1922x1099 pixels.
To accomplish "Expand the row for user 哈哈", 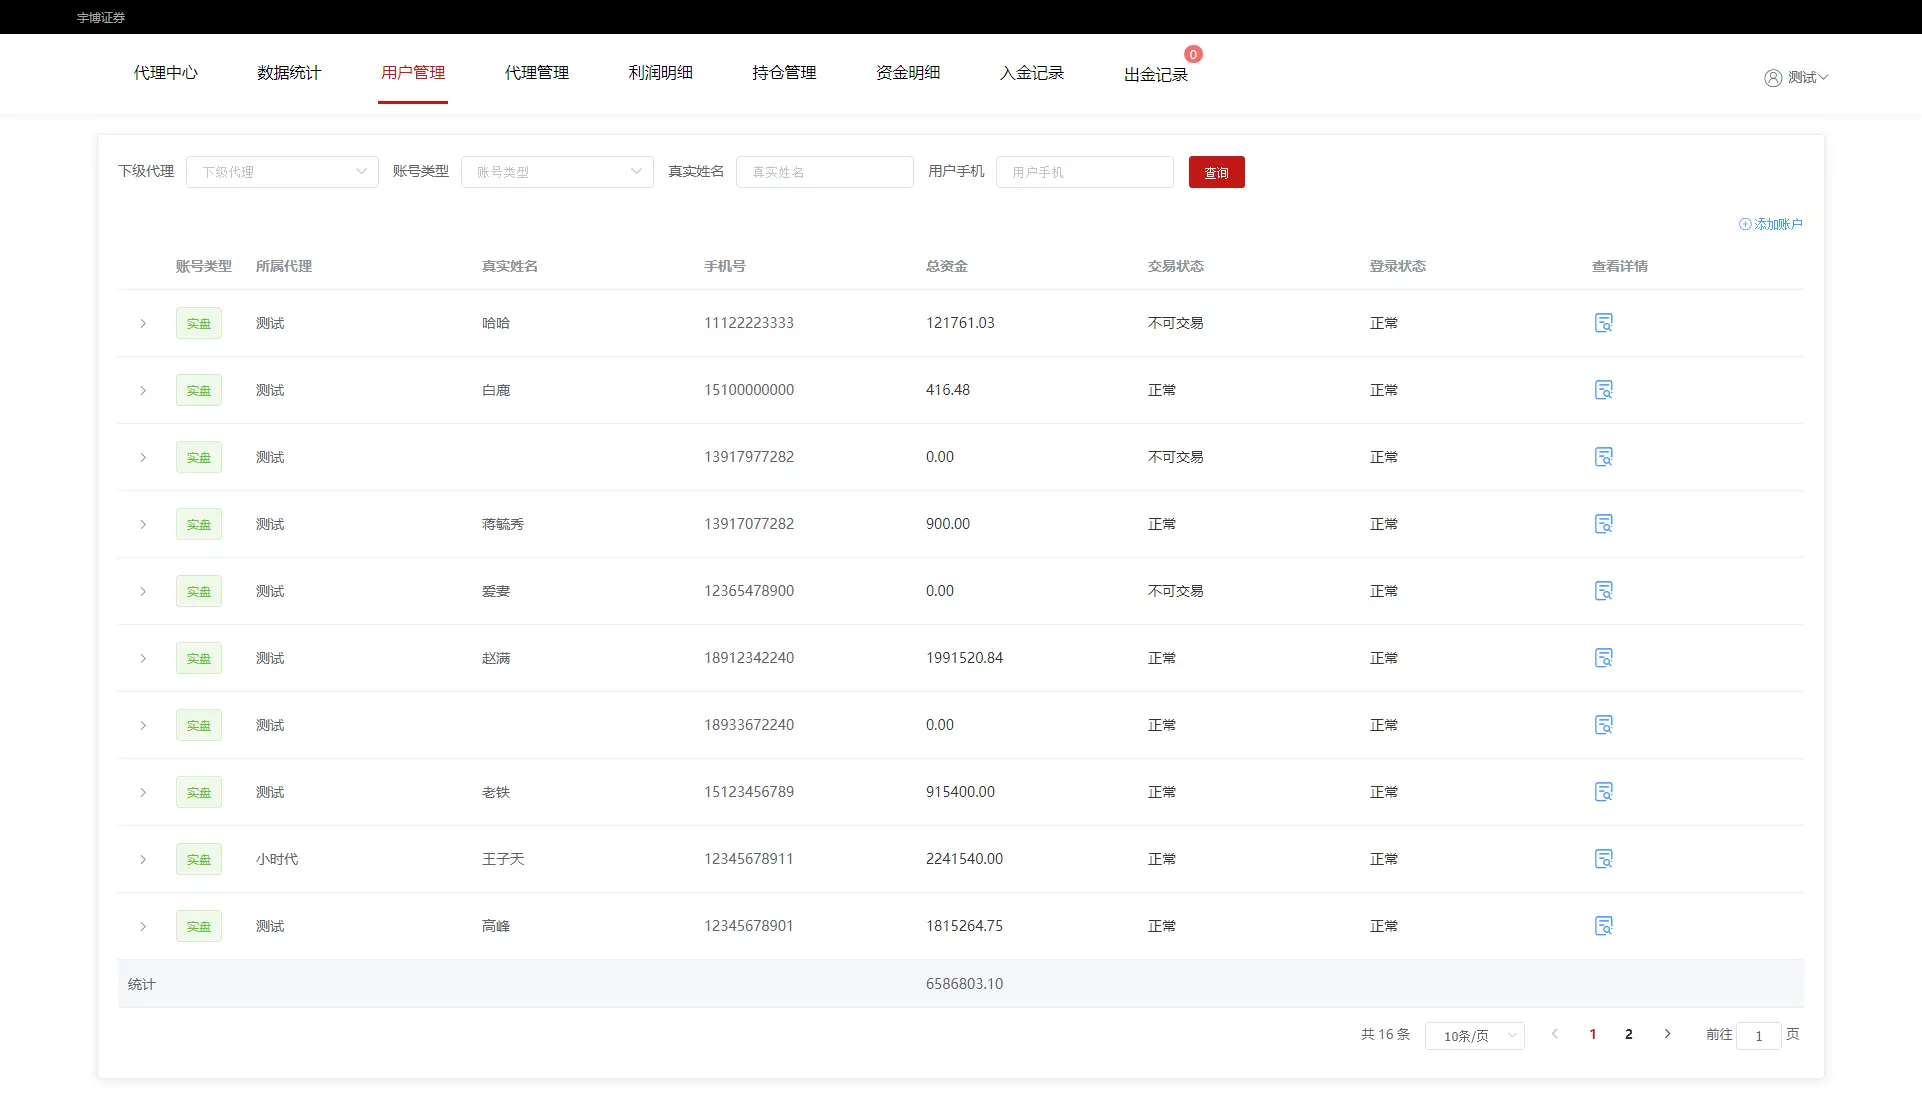I will pos(143,323).
